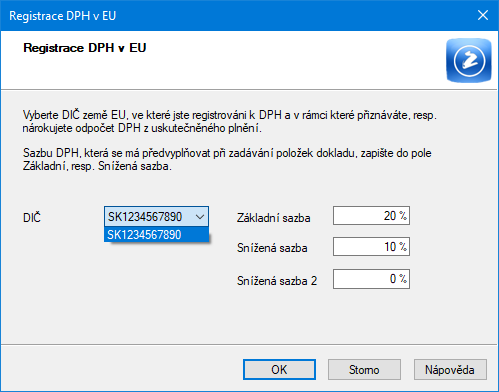Screen dimensions: 499x392
Task: Click the Snížená sazba label
Action: pos(272,248)
